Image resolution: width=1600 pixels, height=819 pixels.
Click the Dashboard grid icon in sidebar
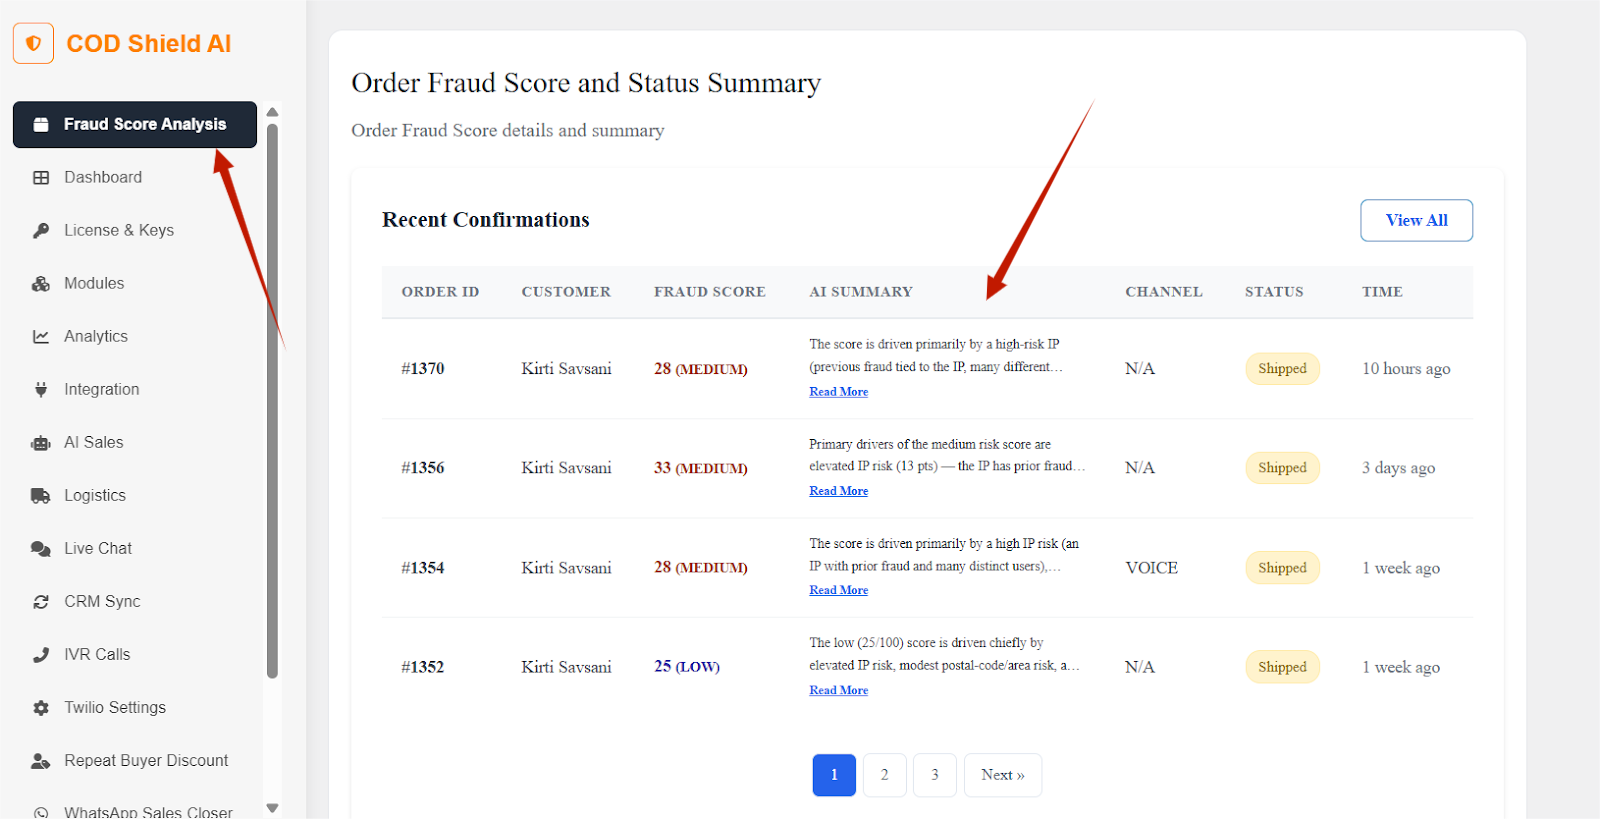[41, 178]
